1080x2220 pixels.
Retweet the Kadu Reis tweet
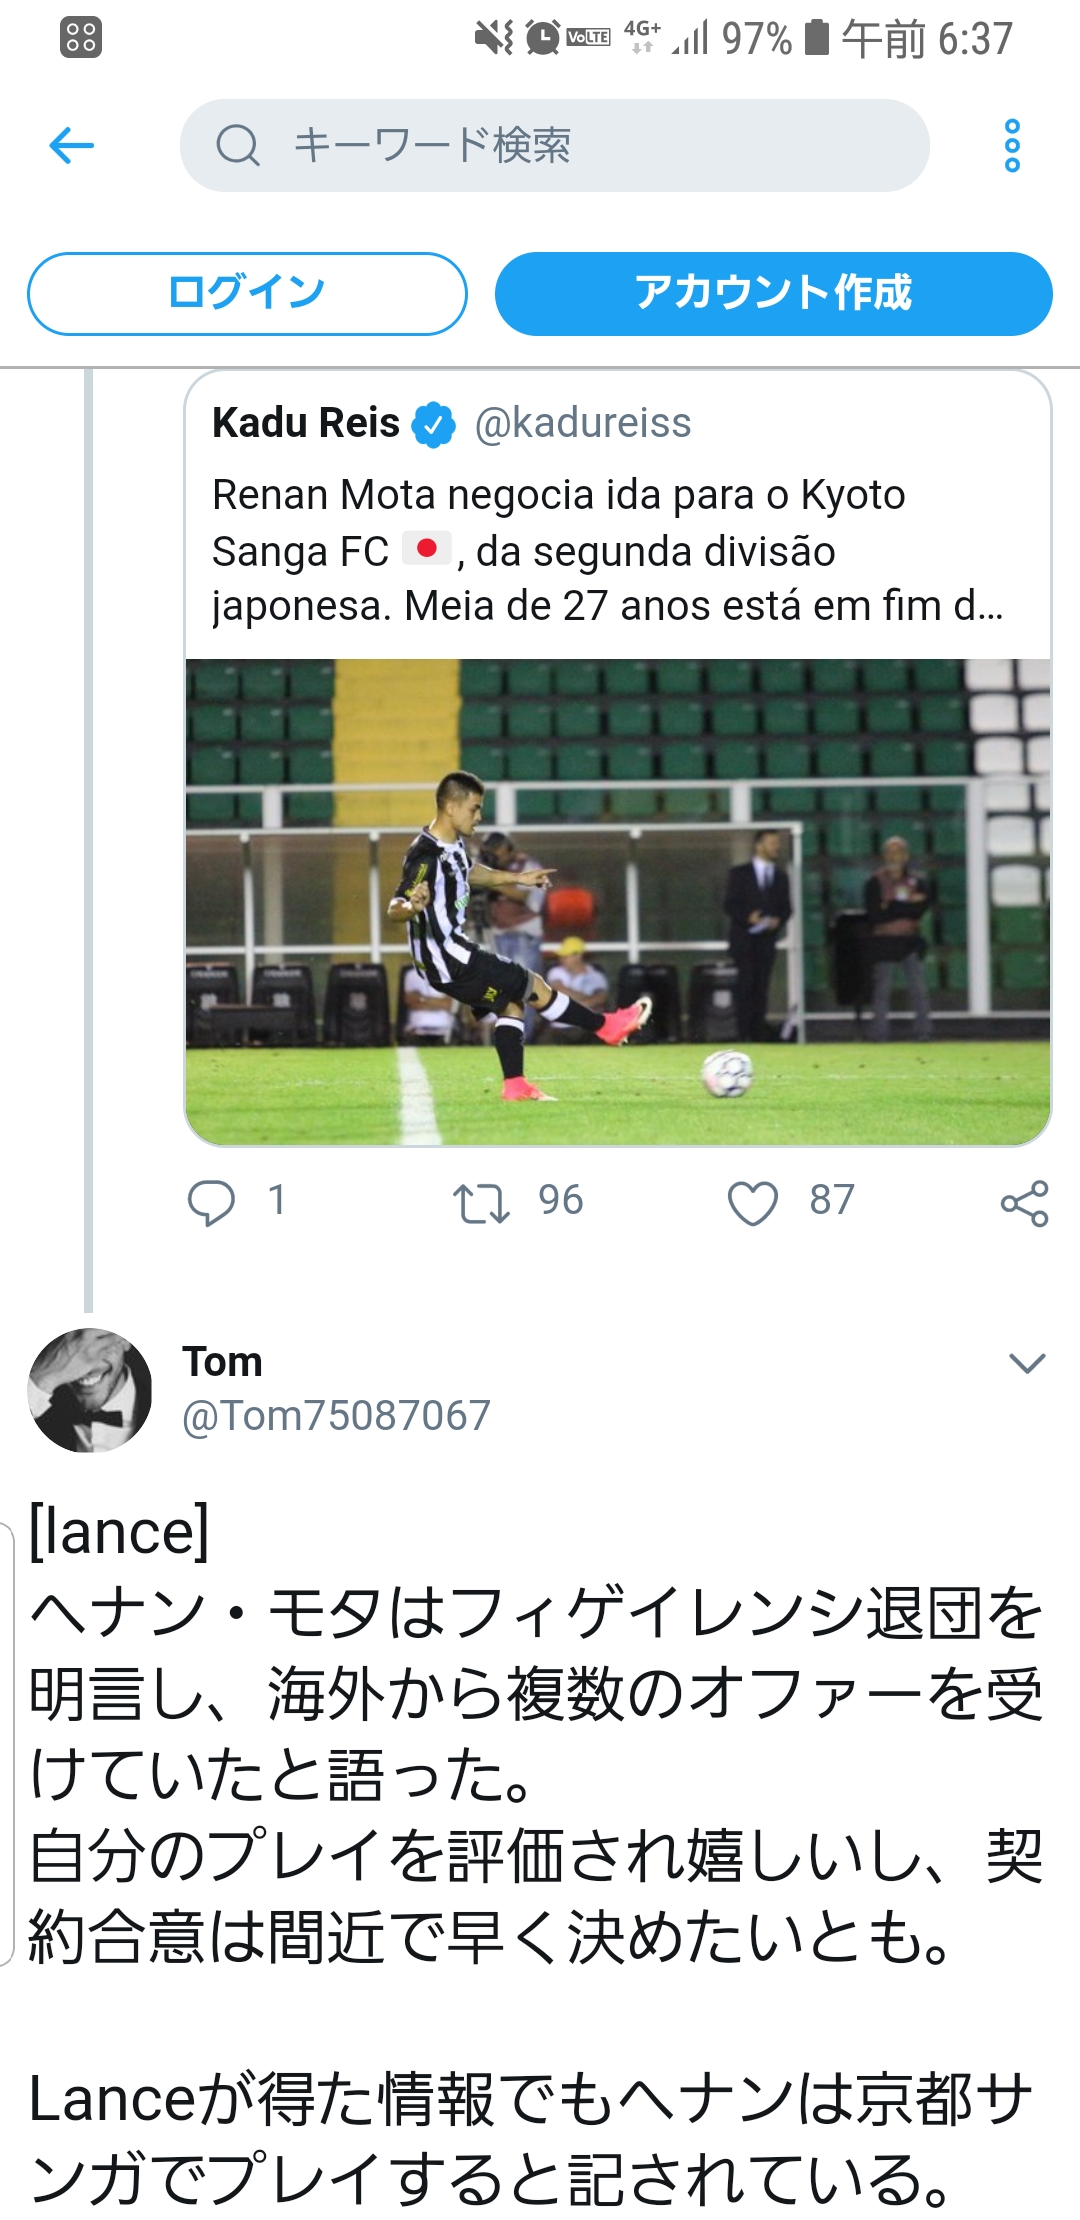481,1202
